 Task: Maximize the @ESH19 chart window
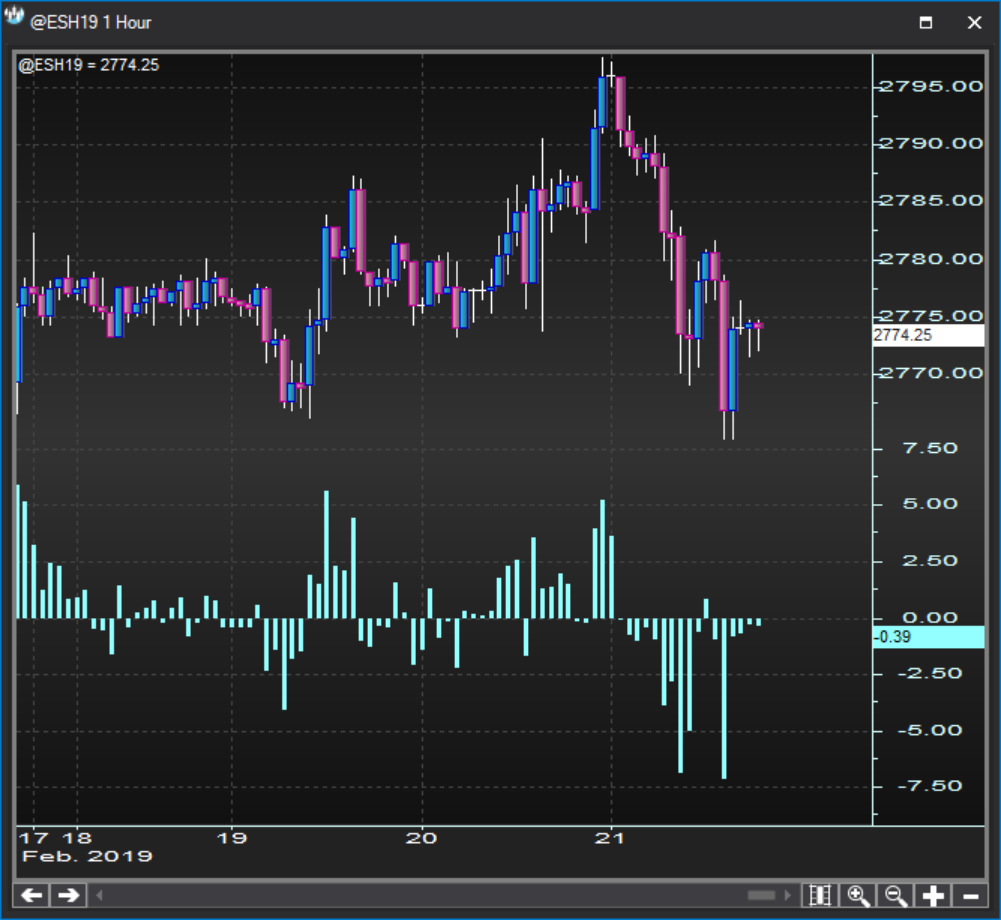click(926, 23)
